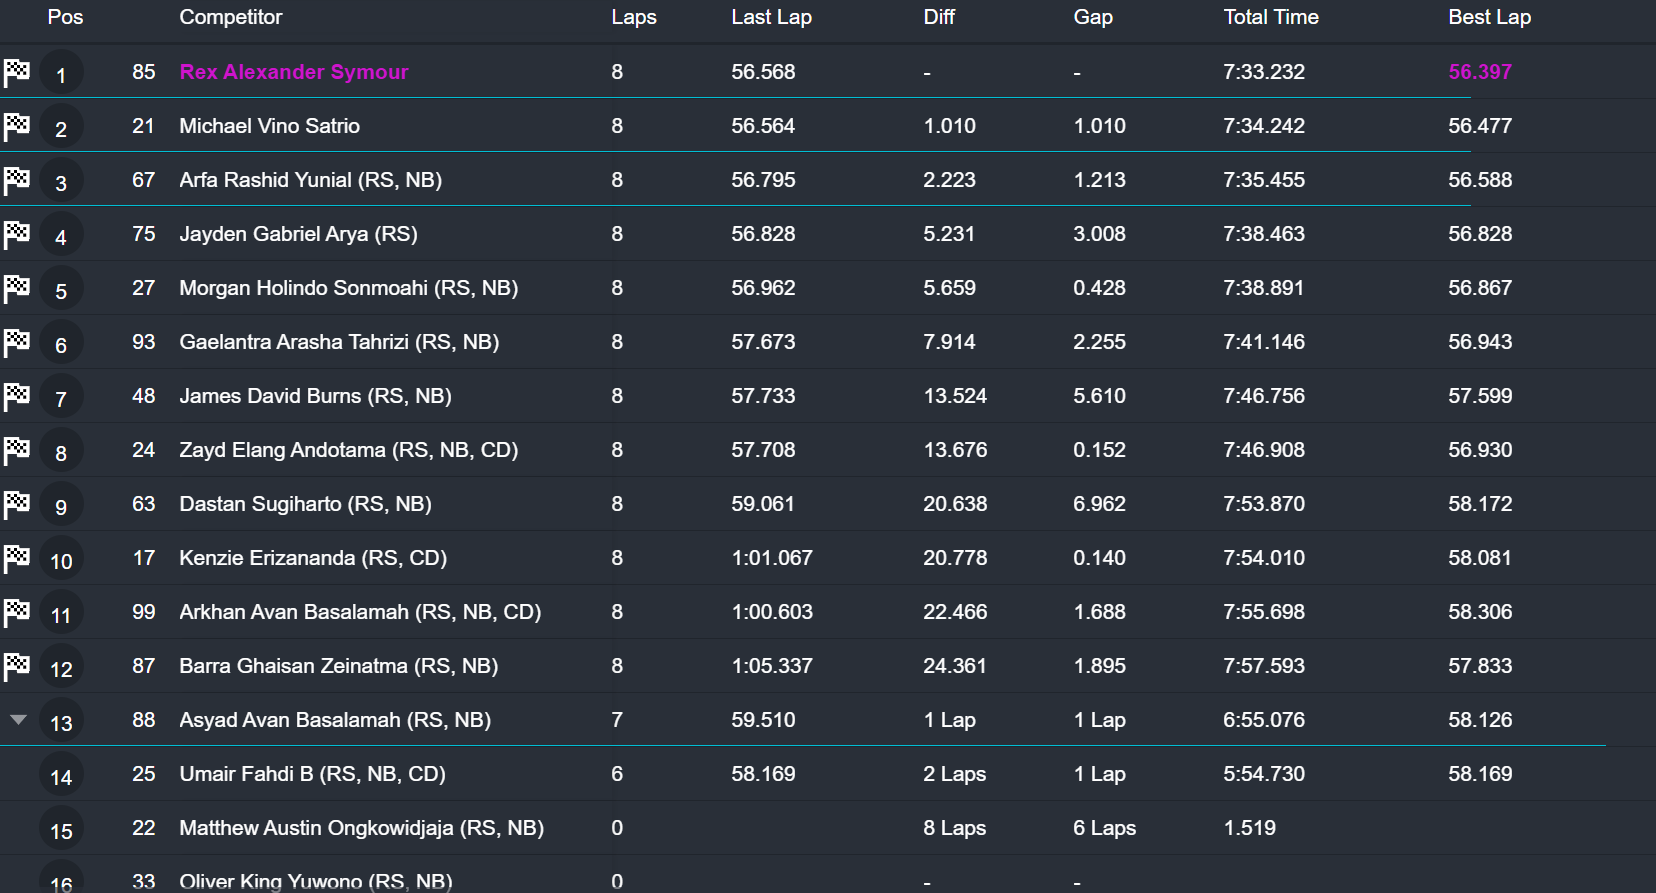Click the Last Lap column header
This screenshot has width=1656, height=893.
click(771, 17)
